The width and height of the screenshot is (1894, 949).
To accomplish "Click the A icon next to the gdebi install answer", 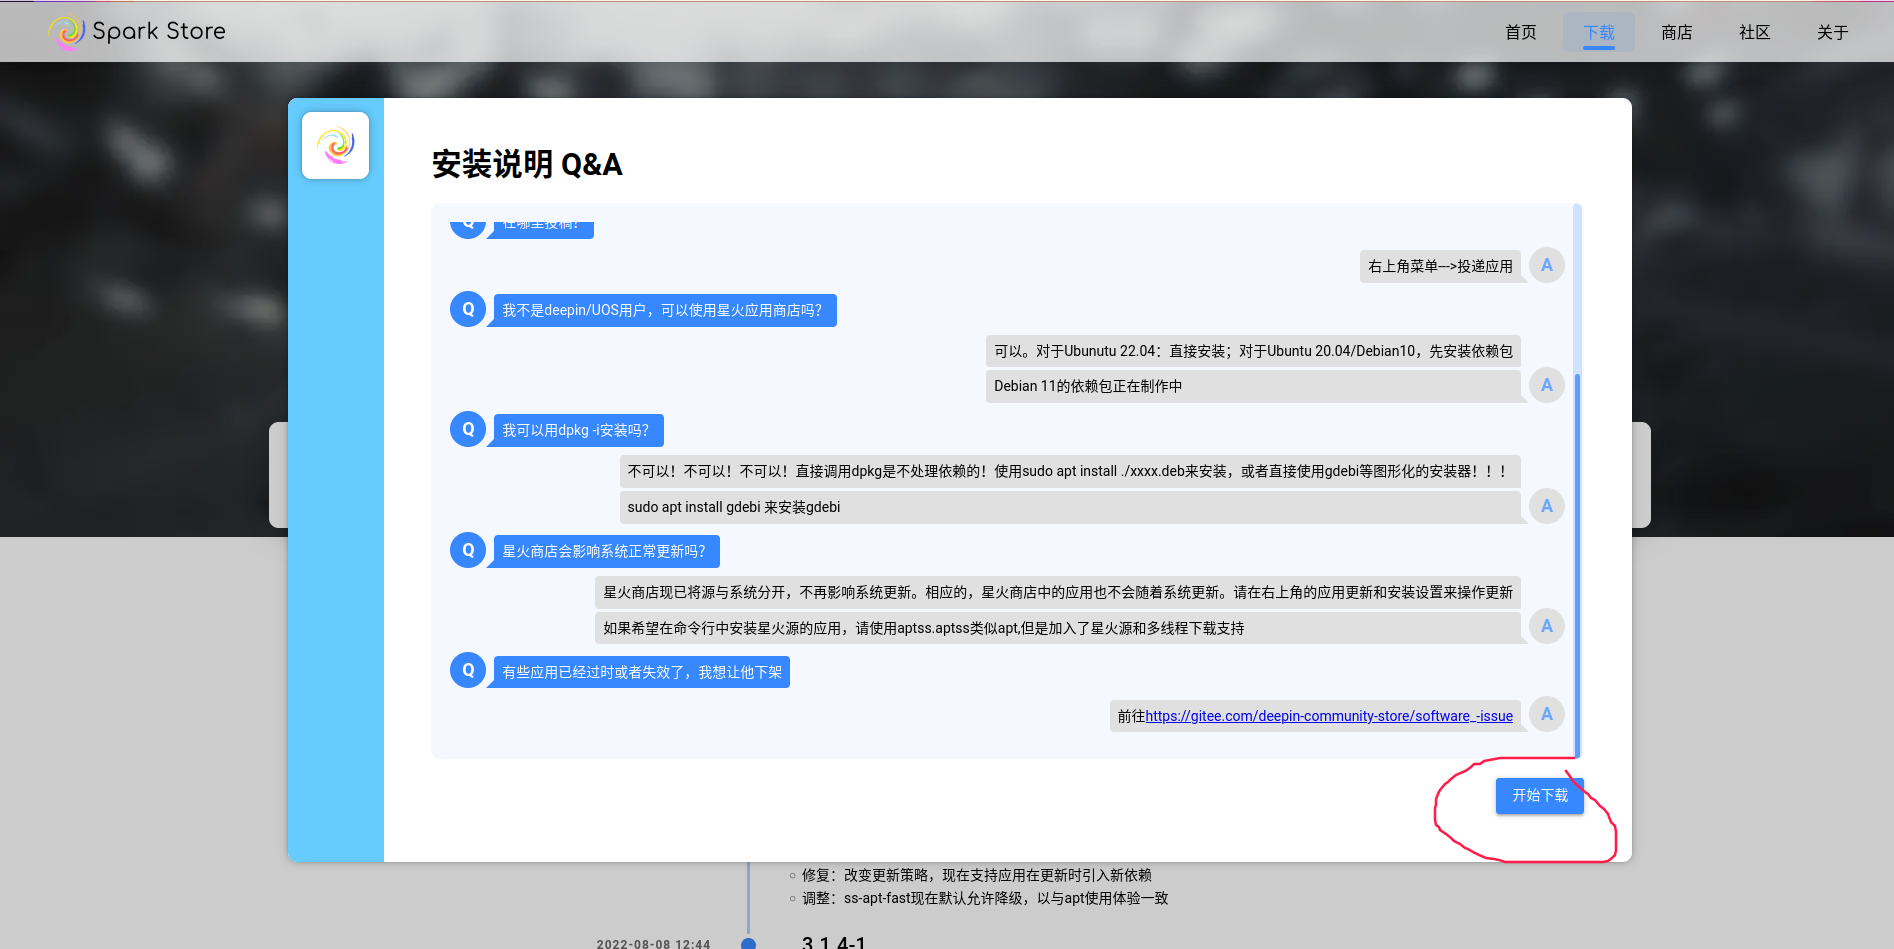I will 1546,506.
